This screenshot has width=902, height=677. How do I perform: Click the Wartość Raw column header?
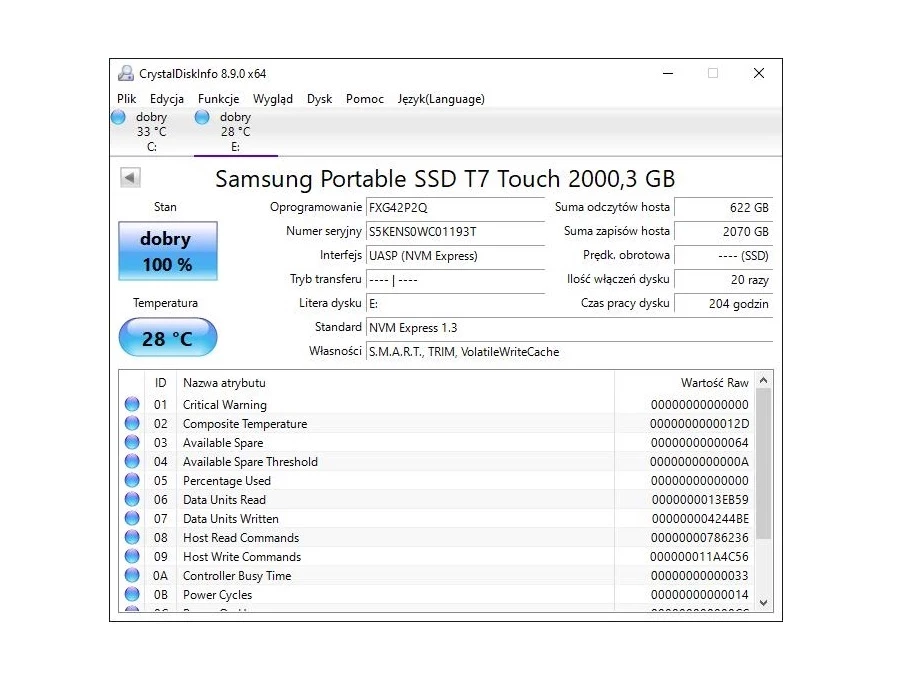click(714, 383)
